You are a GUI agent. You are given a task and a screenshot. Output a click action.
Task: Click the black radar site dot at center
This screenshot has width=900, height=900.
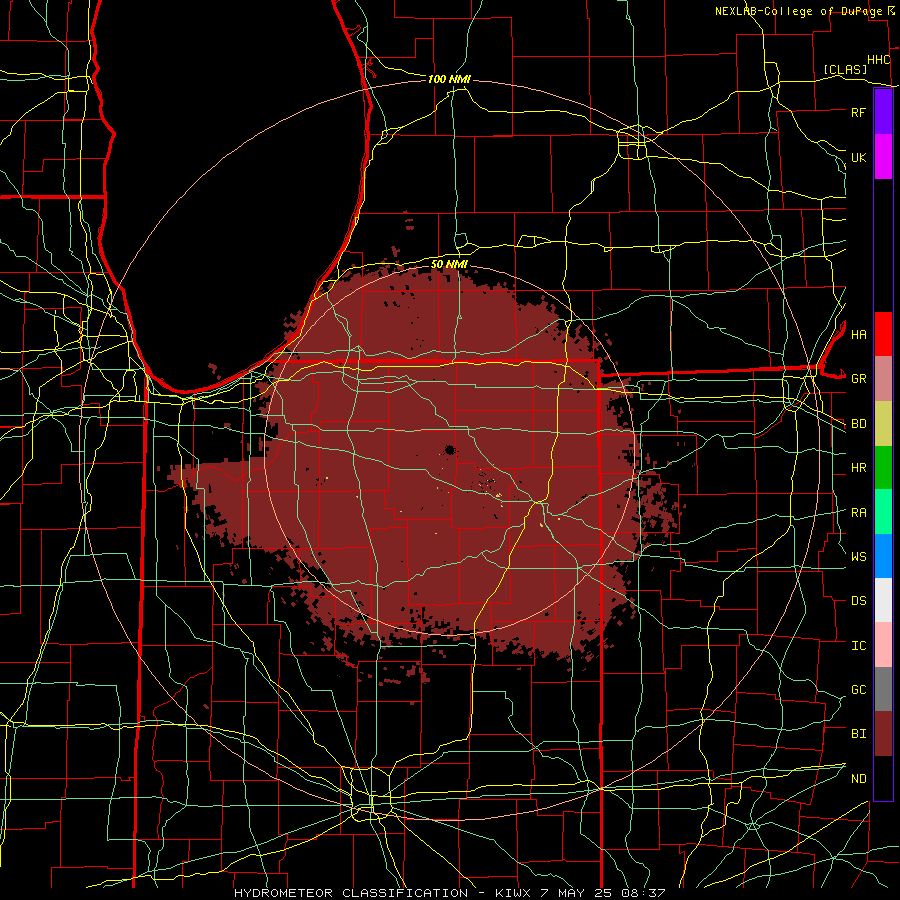click(x=449, y=450)
